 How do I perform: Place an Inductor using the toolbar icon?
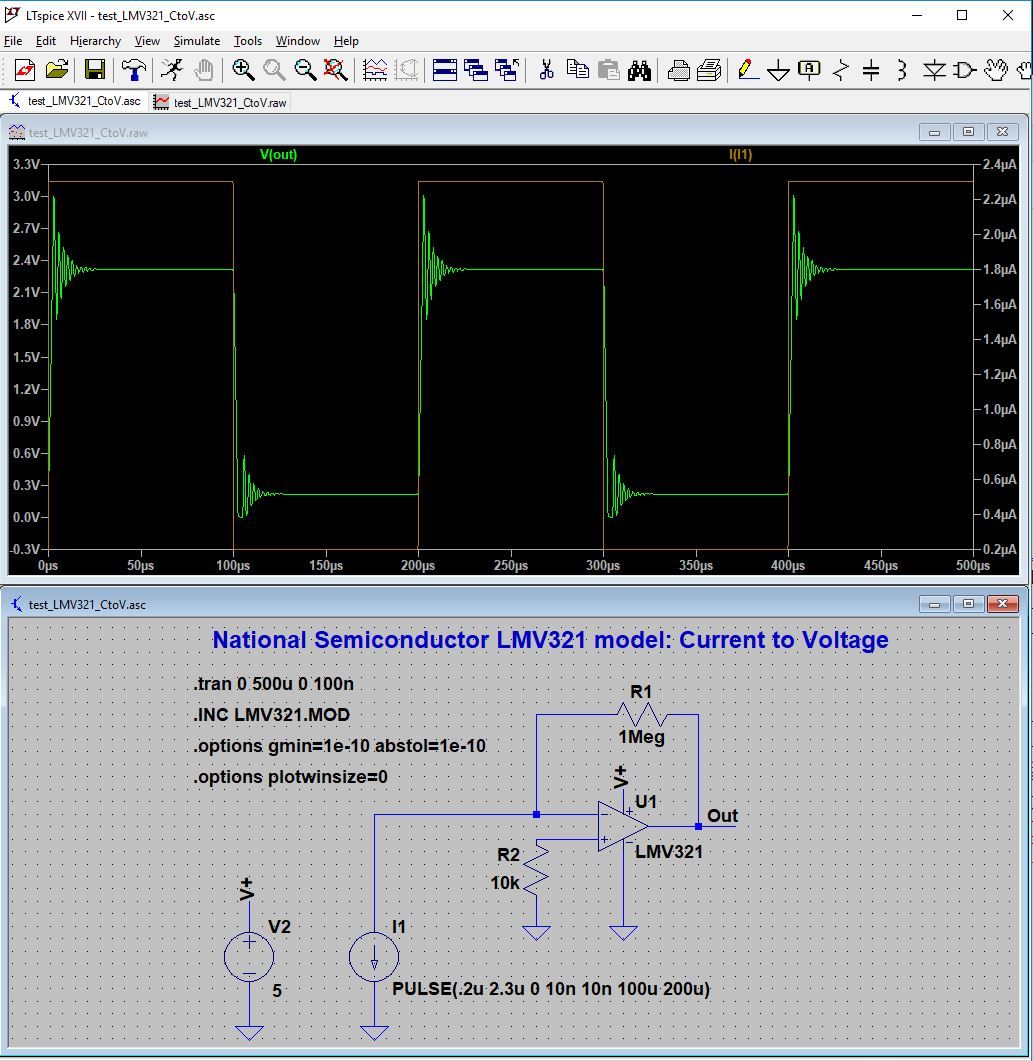click(x=899, y=70)
